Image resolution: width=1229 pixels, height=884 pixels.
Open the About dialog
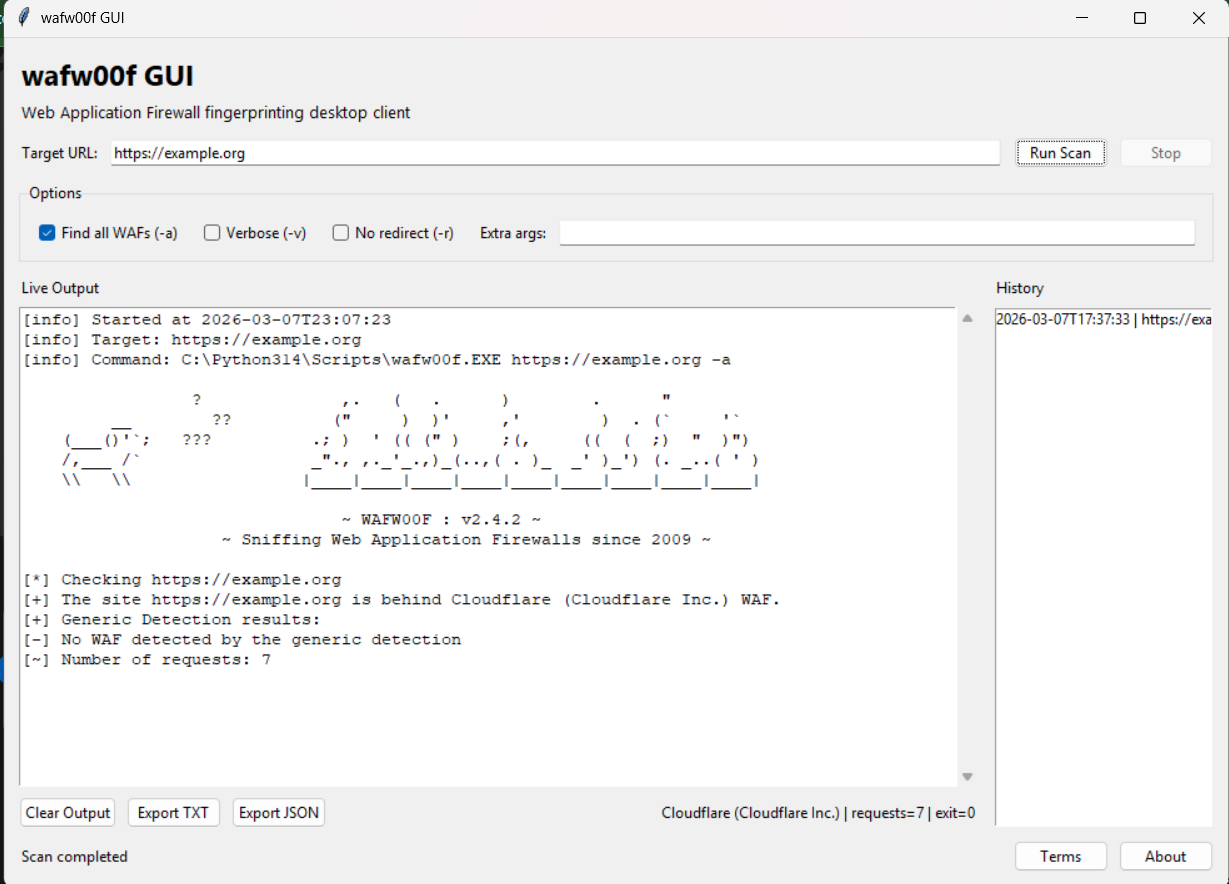click(1165, 856)
